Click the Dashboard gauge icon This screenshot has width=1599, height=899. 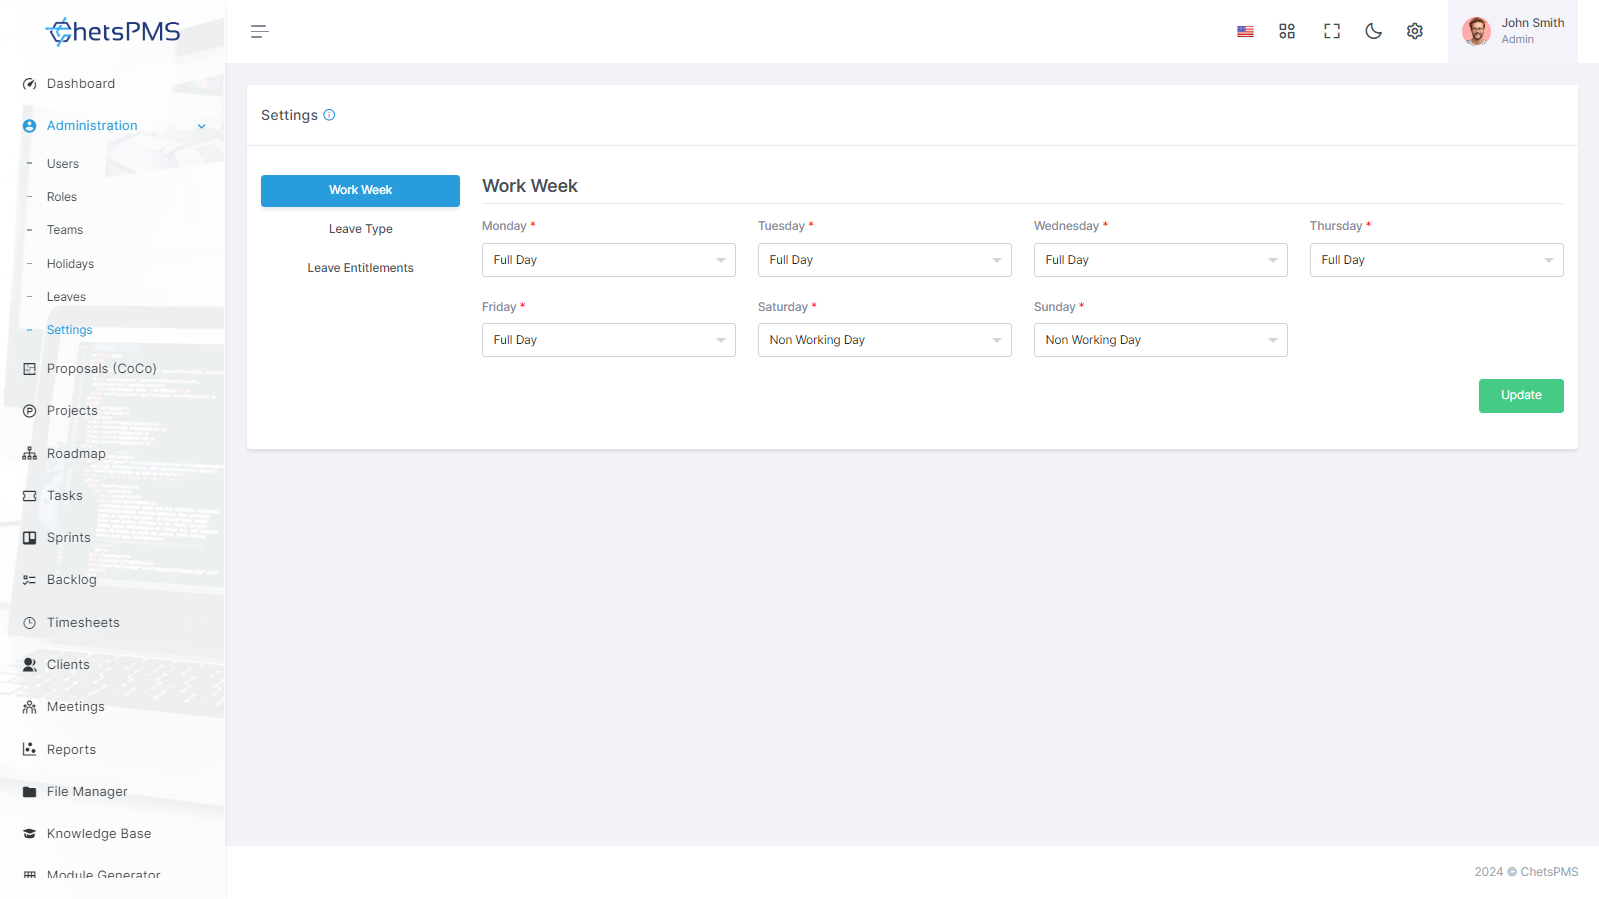pos(30,84)
